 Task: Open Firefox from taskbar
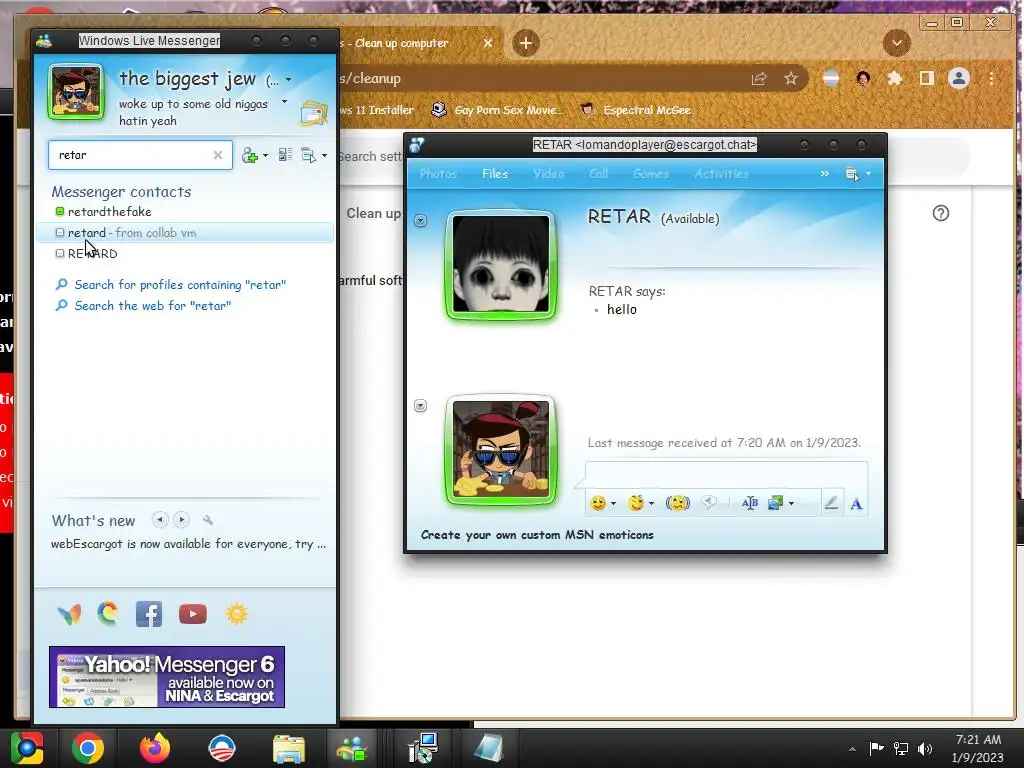pos(155,748)
